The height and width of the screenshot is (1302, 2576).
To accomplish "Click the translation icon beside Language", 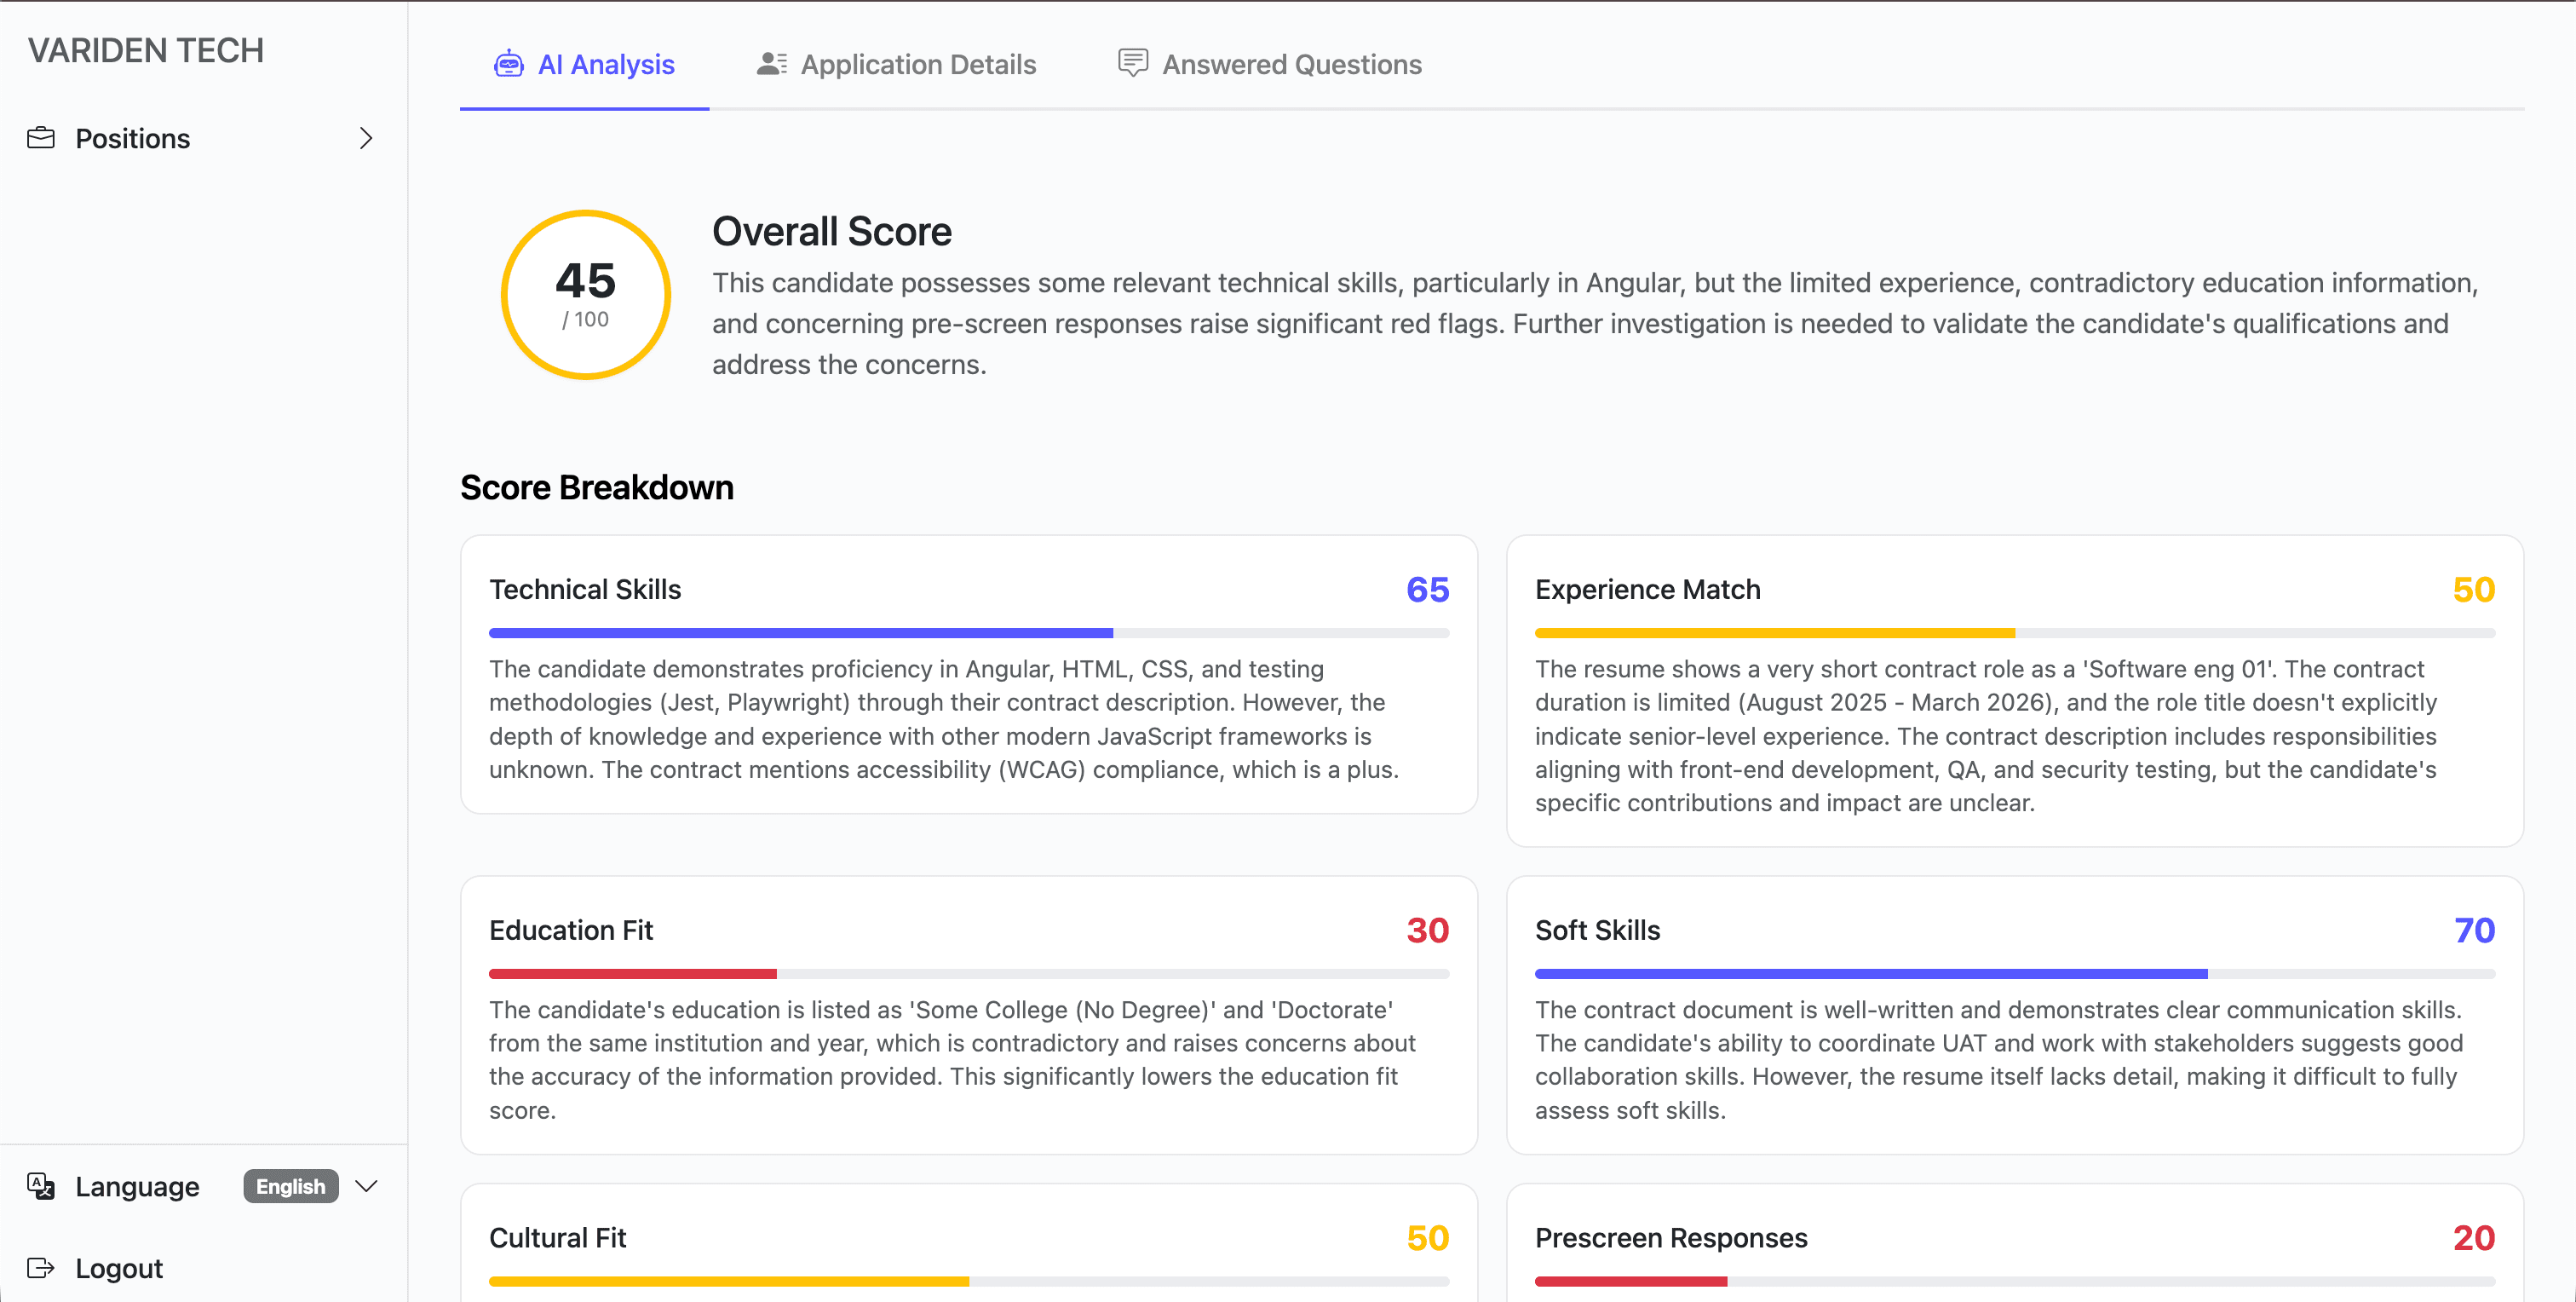I will tap(40, 1186).
